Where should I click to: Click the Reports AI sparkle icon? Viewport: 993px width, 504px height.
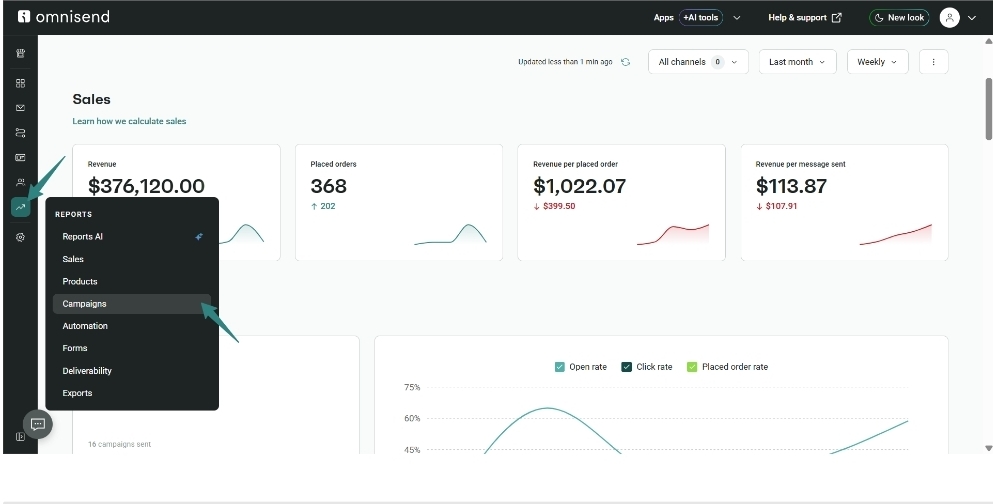tap(199, 237)
